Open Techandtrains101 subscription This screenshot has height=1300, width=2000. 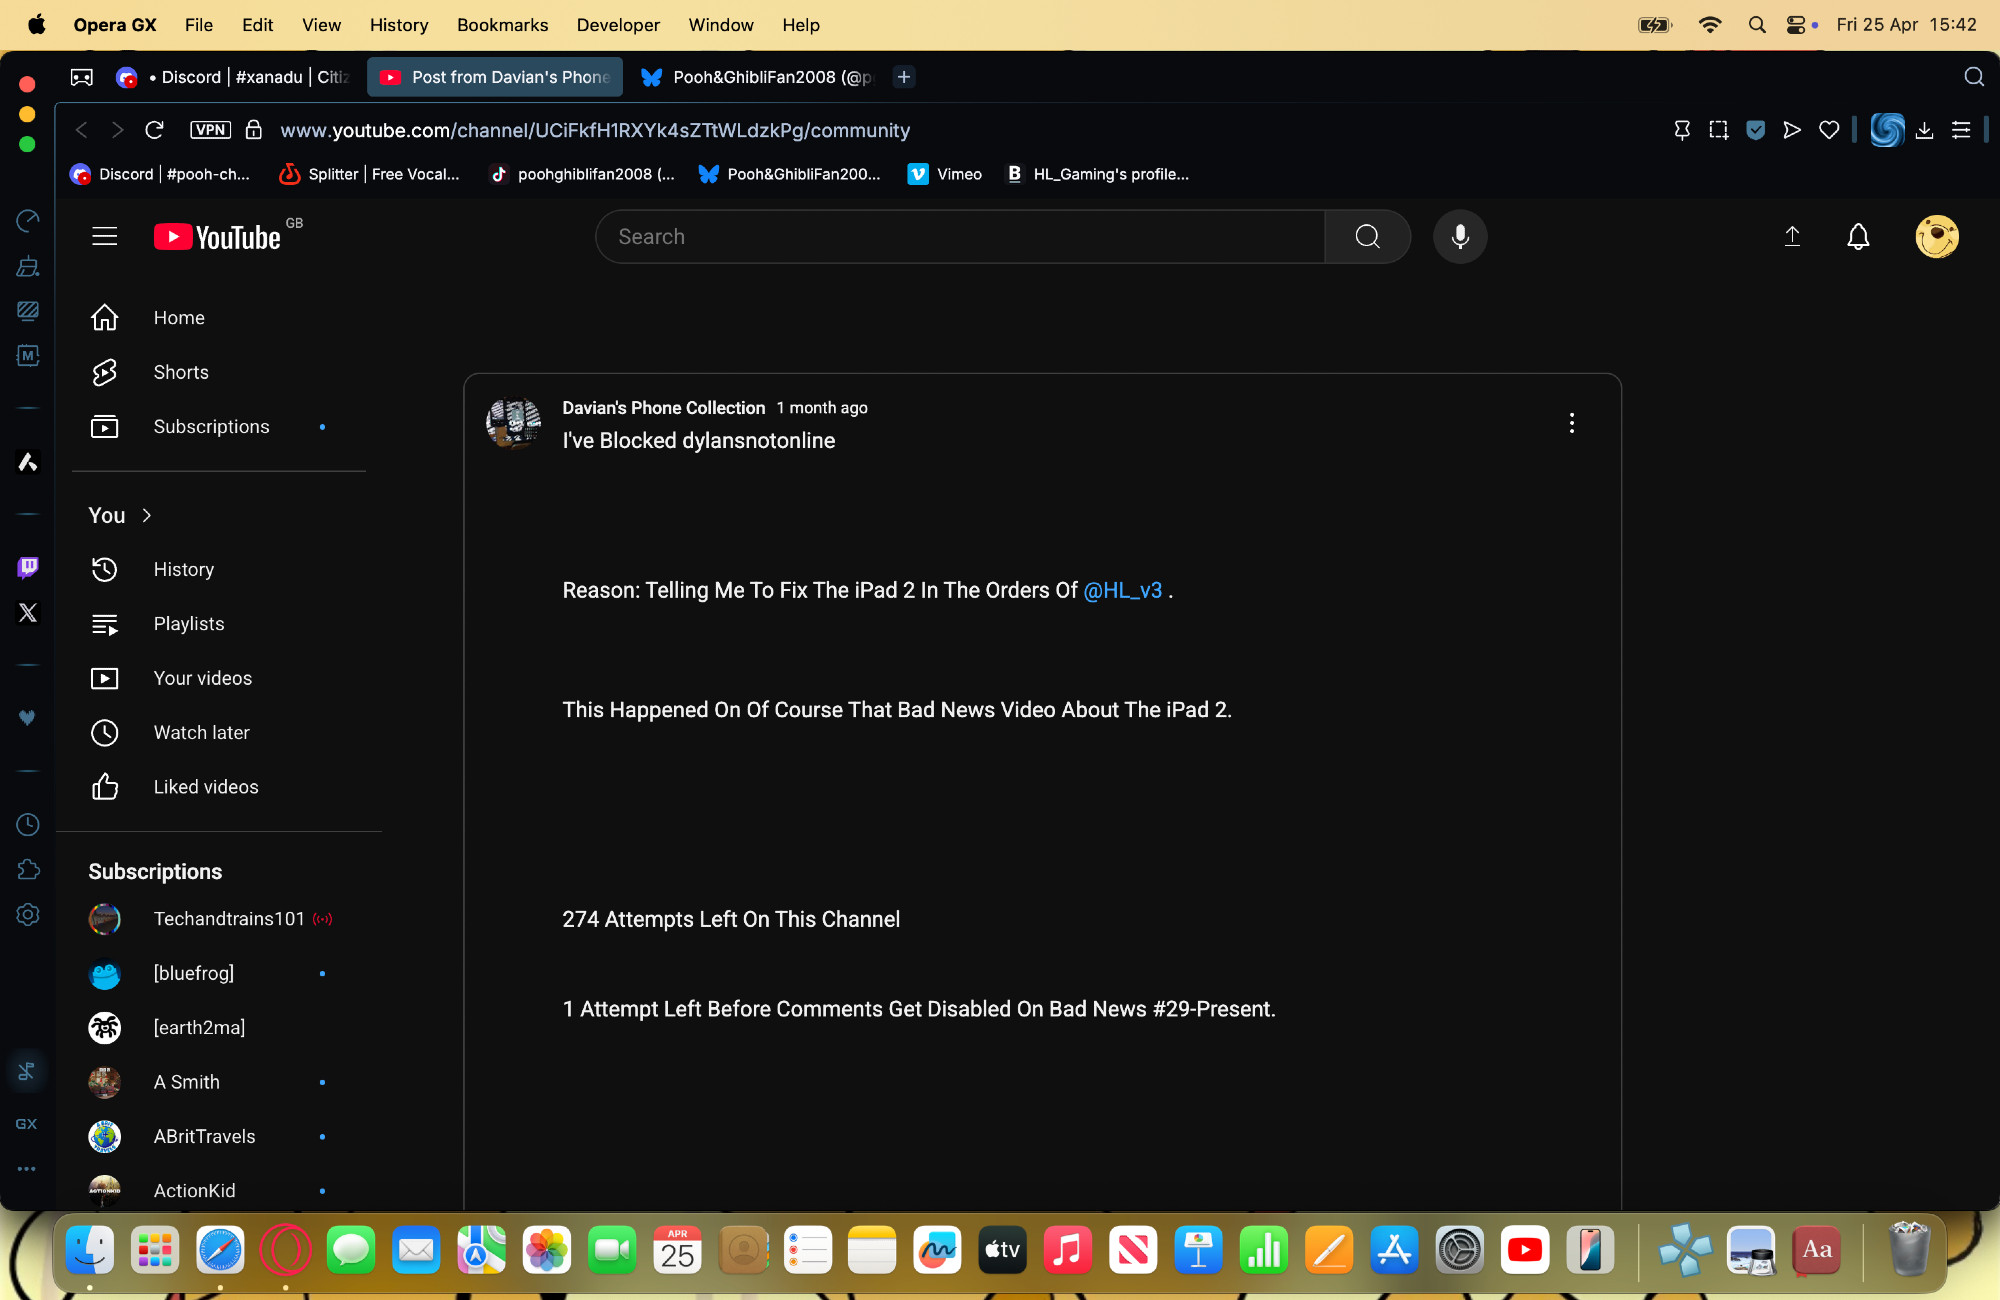pyautogui.click(x=219, y=919)
